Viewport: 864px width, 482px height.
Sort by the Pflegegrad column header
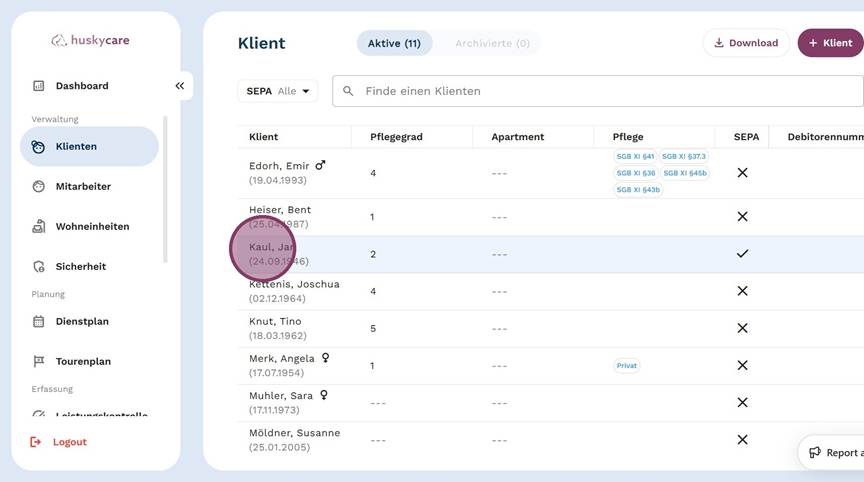click(x=396, y=137)
